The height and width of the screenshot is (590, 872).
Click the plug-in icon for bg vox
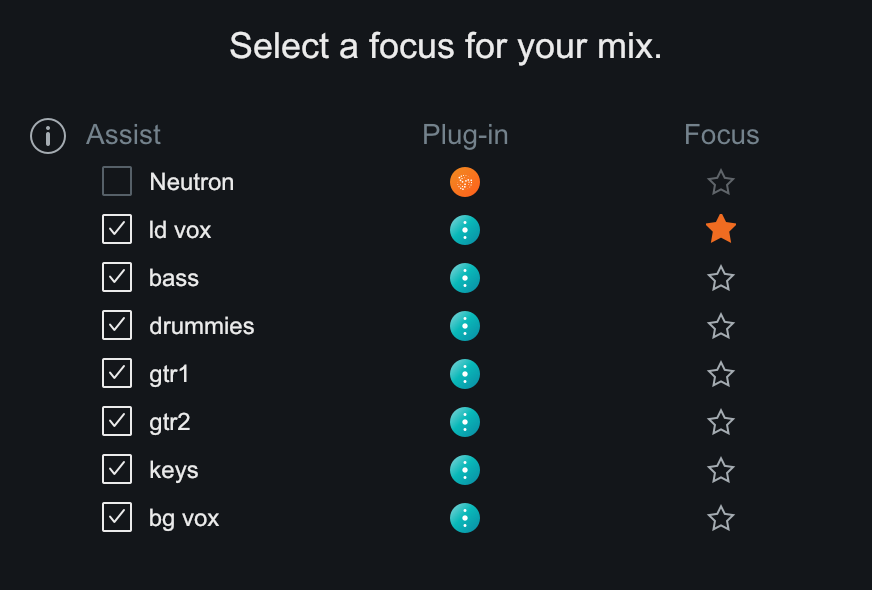465,518
